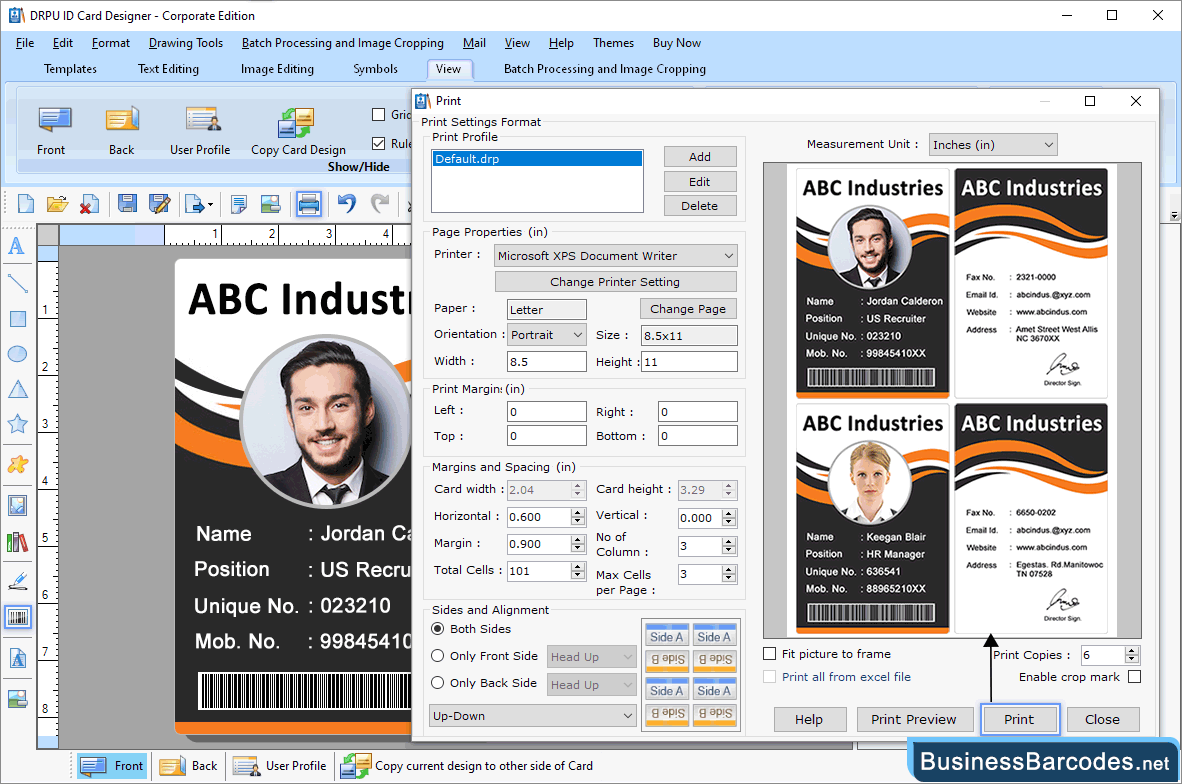
Task: Increase Horizontal spacing stepper
Action: (578, 513)
